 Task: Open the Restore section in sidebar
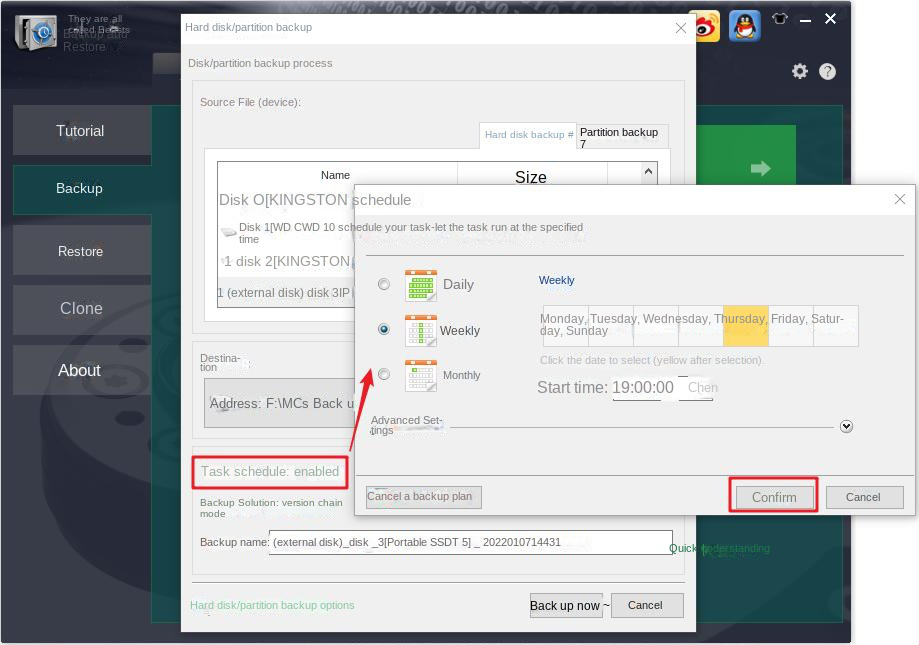point(80,251)
